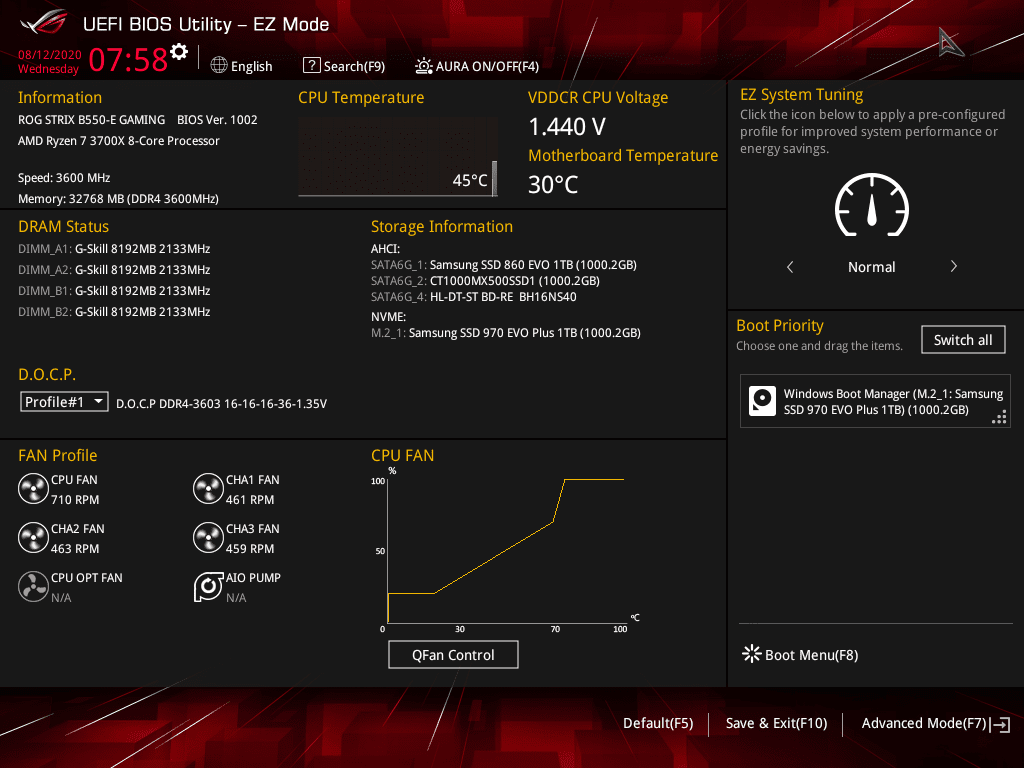Screen dimensions: 1024x768
Task: Click the 45°C CPU temperature reading
Action: coord(470,180)
